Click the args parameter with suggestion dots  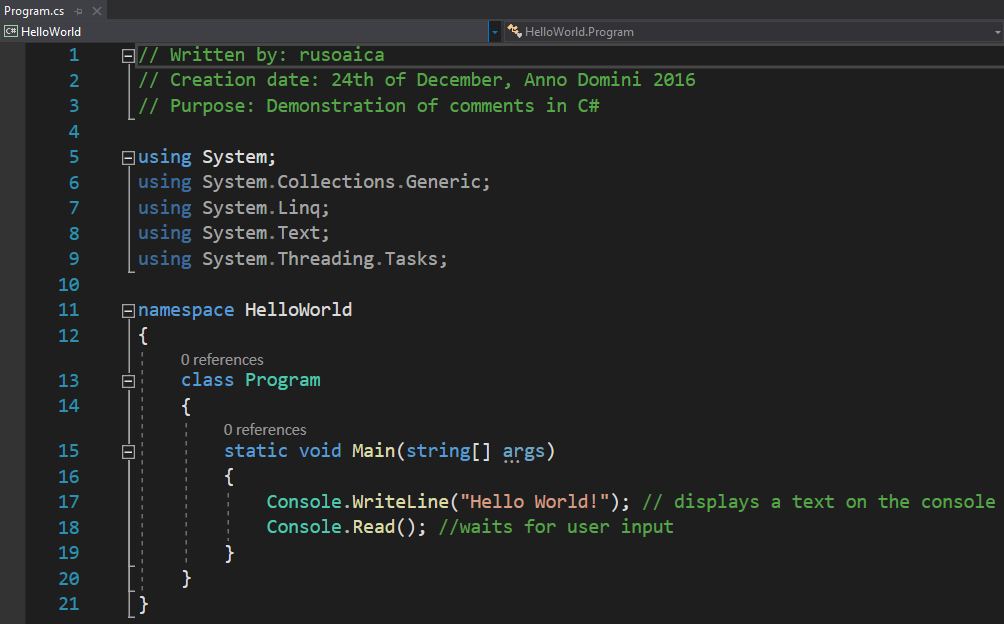pos(523,451)
